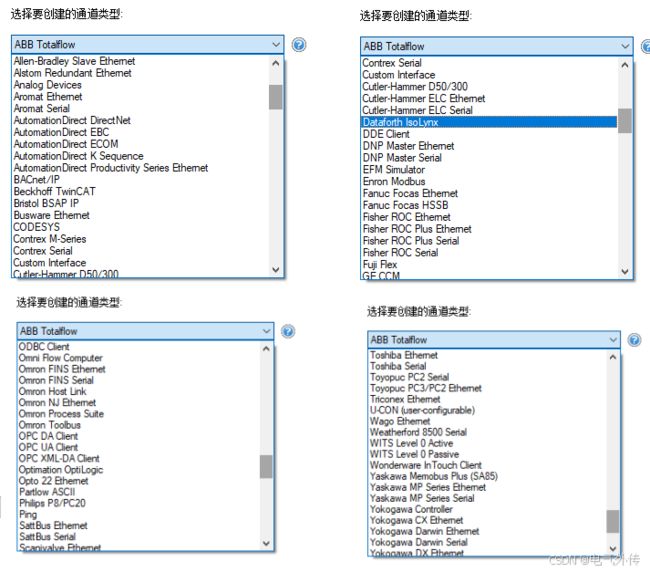Image resolution: width=650 pixels, height=572 pixels.
Task: Choose Fanuc Focas Ethernet
Action: (410, 194)
